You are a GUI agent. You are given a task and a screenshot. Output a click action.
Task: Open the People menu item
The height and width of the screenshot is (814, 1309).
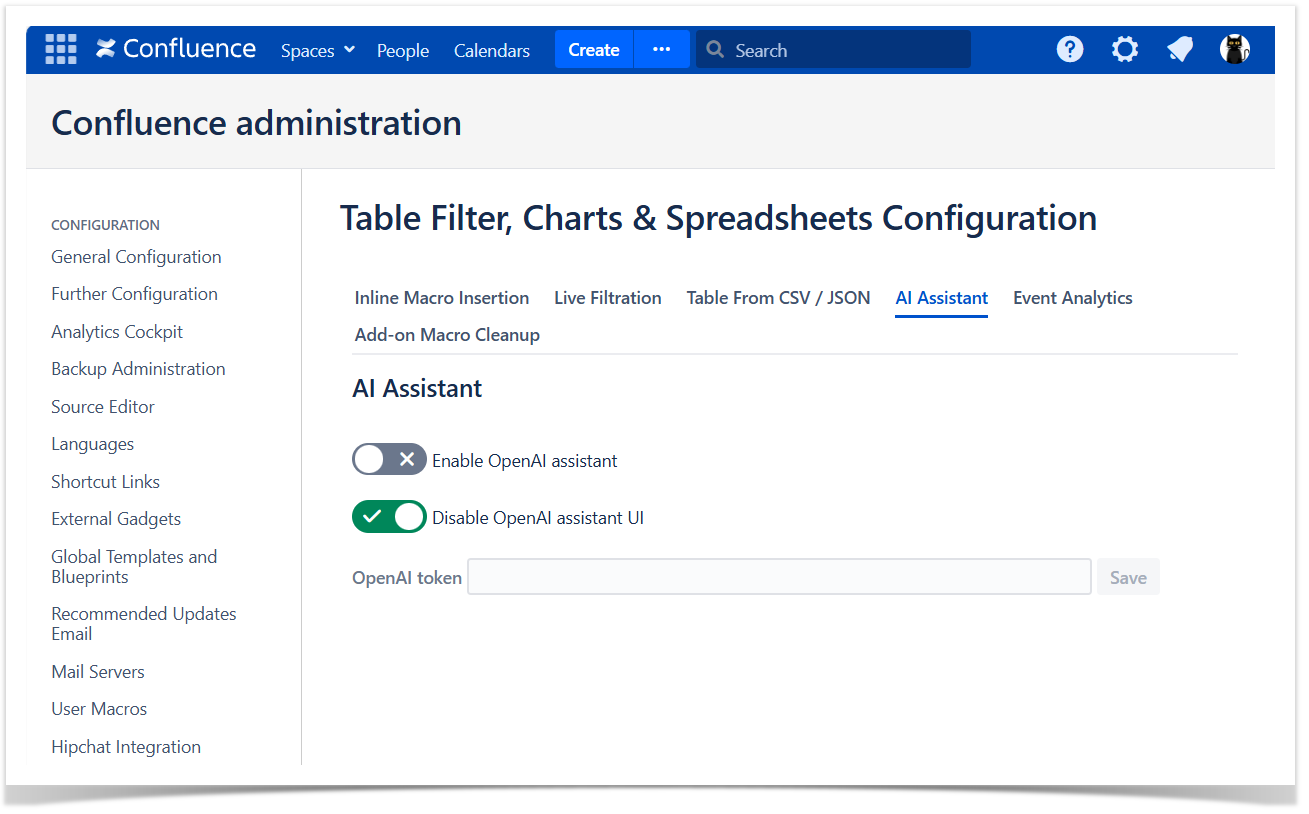403,50
